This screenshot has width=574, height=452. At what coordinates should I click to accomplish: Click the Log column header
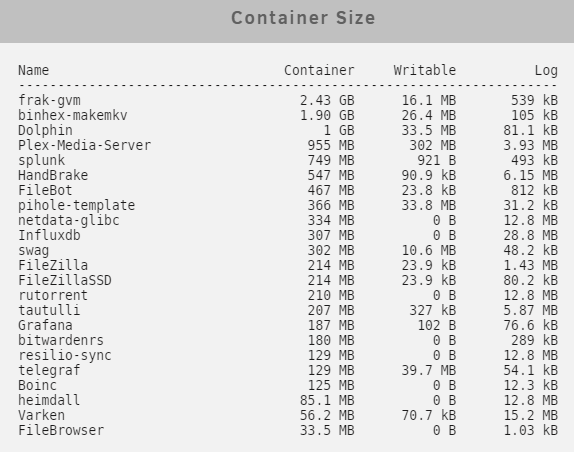point(546,70)
